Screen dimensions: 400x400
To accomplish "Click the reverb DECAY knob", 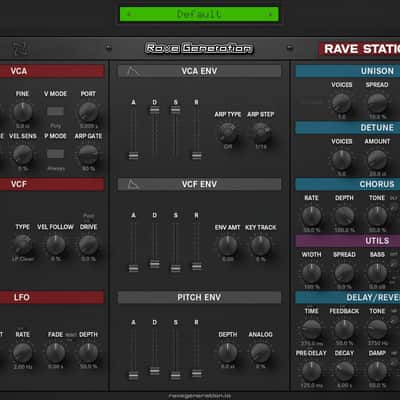I will click(x=344, y=371).
